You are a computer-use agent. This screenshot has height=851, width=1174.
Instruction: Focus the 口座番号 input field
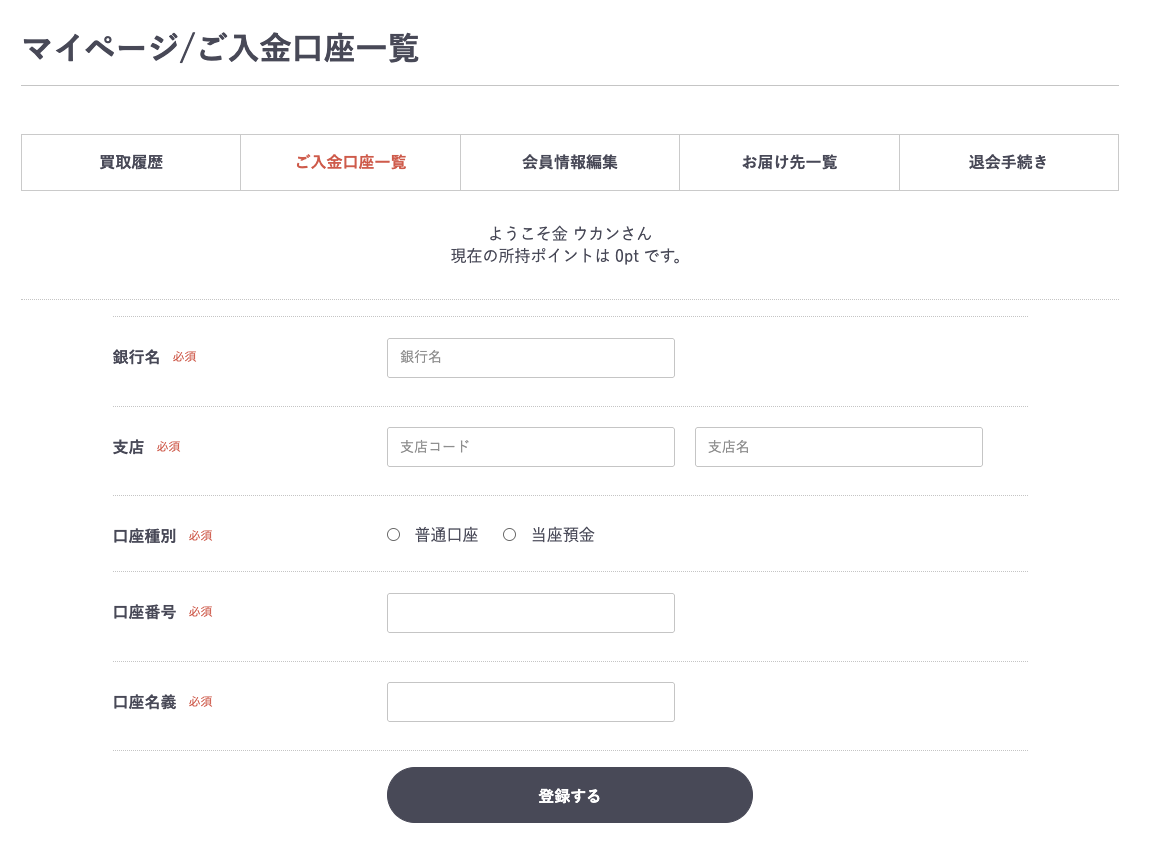click(x=531, y=613)
